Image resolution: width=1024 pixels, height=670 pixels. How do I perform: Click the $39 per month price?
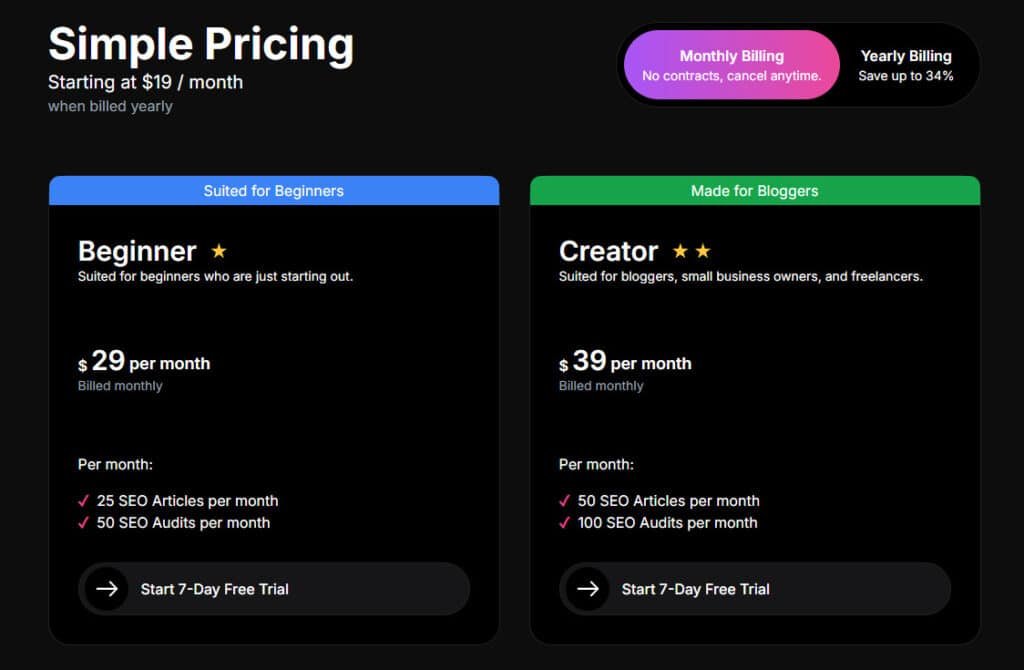pos(625,362)
